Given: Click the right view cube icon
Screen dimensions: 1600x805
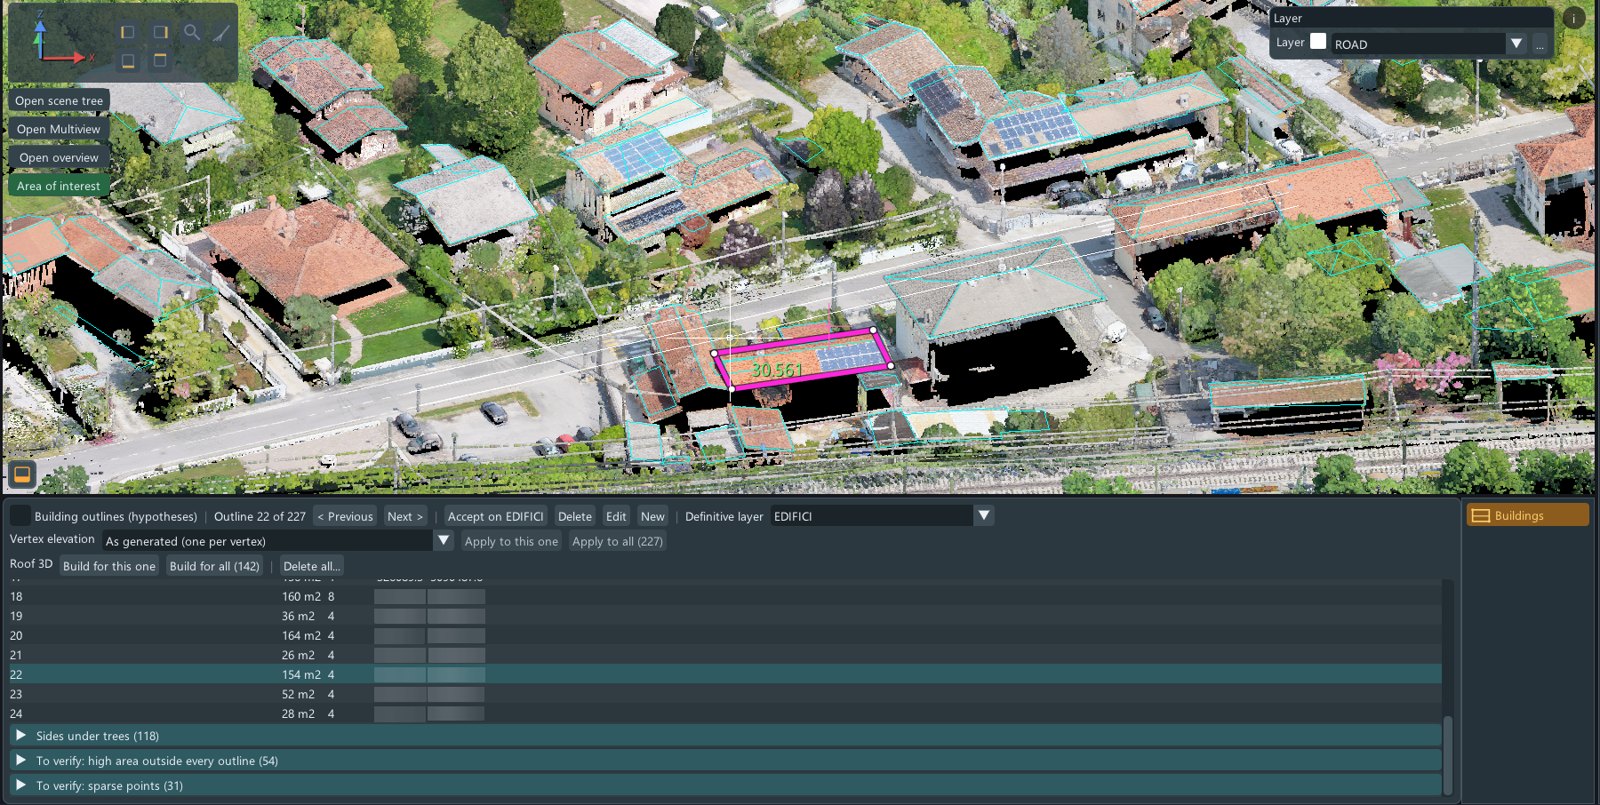Looking at the screenshot, I should click(x=160, y=32).
